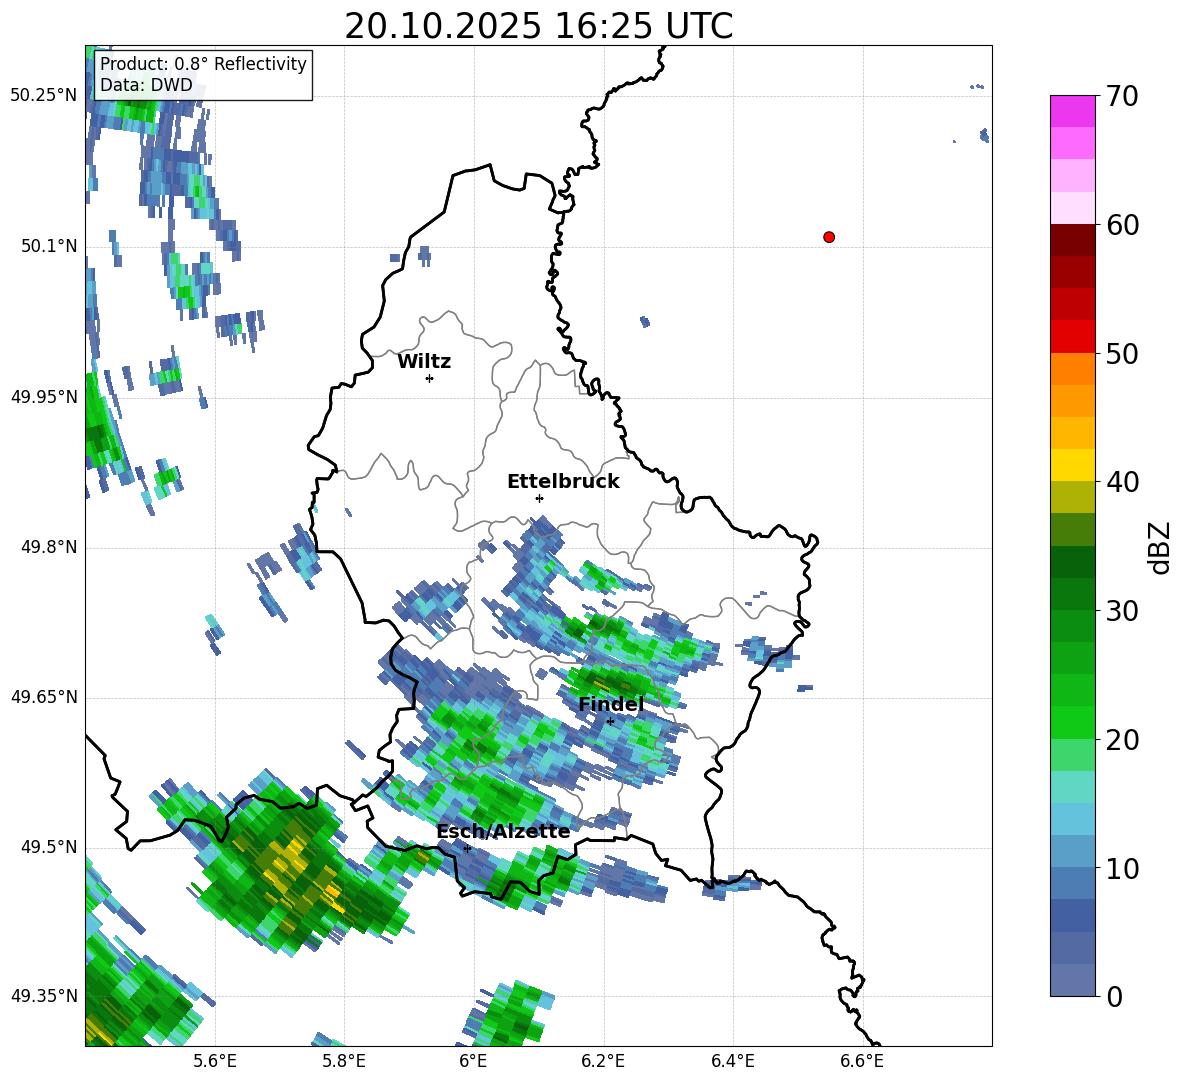Click the Esch/Alzette city label

[503, 831]
